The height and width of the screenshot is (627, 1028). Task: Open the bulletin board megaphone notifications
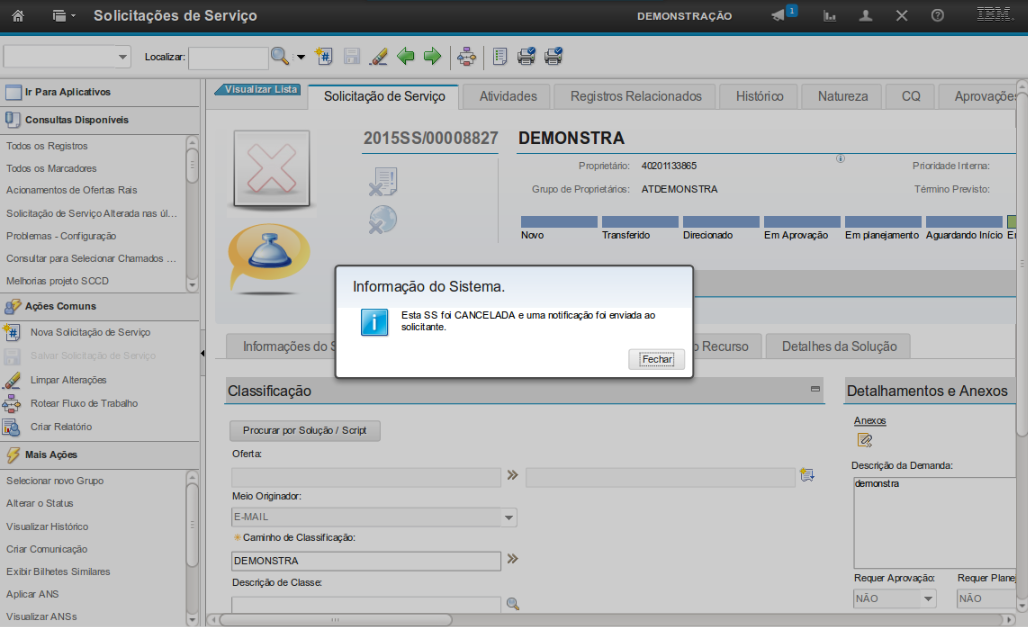779,16
